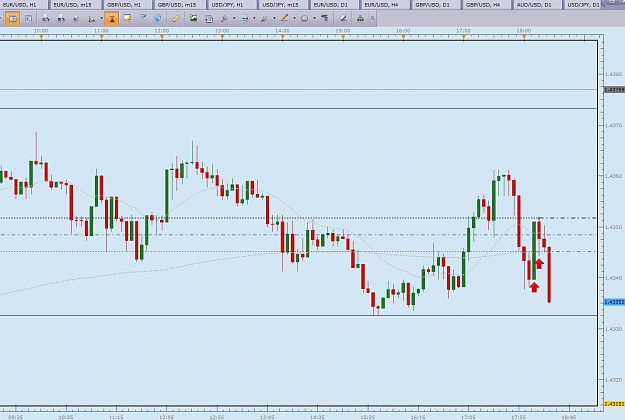Expand the horizontal line tool dropdown arrow

coord(254,18)
